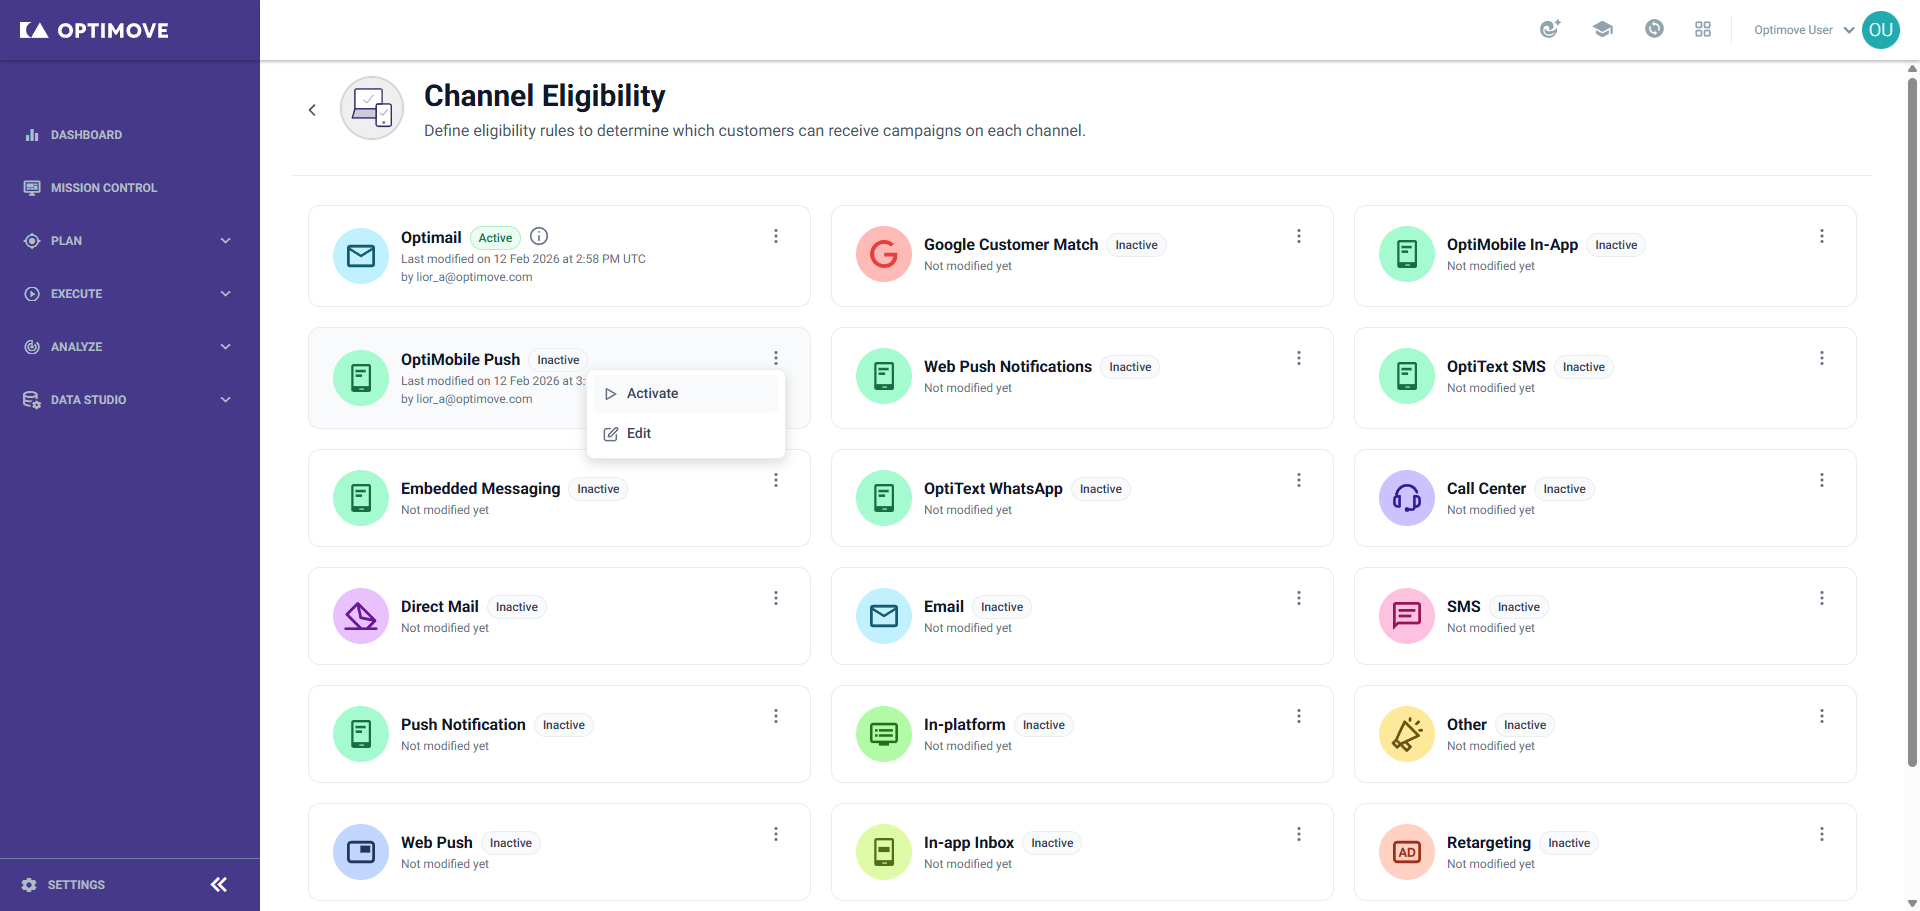1920x911 pixels.
Task: Click the OU user avatar
Action: 1881,30
